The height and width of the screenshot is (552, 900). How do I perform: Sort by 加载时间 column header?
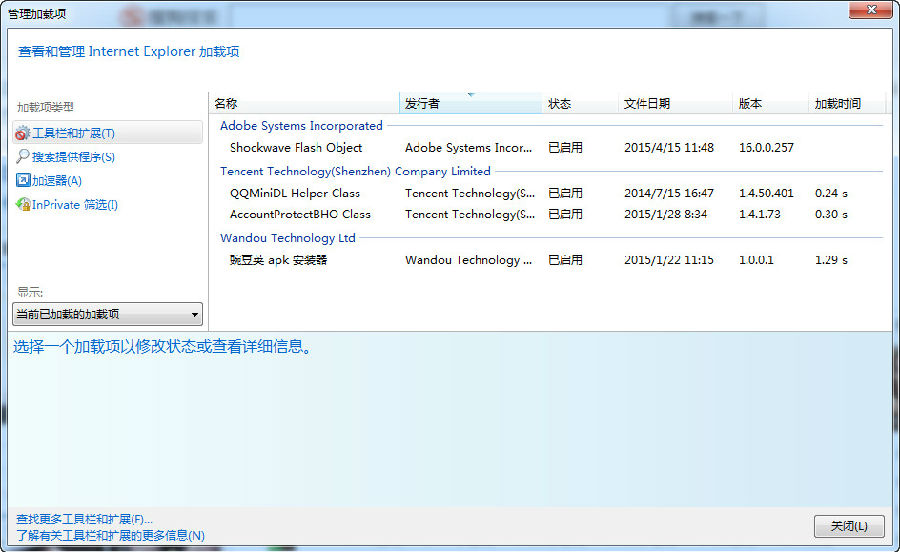tap(846, 104)
